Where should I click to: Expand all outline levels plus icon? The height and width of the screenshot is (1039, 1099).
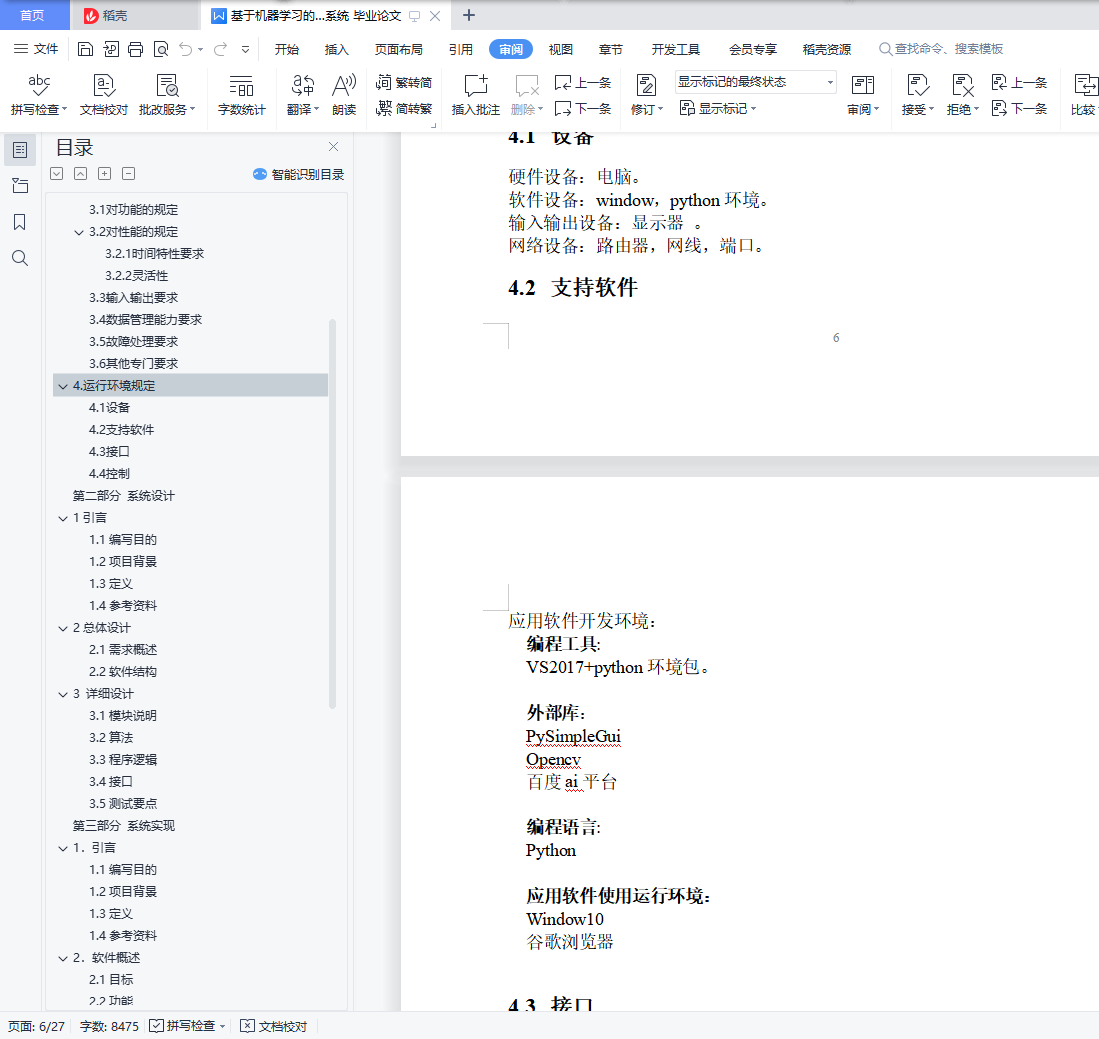[x=104, y=174]
